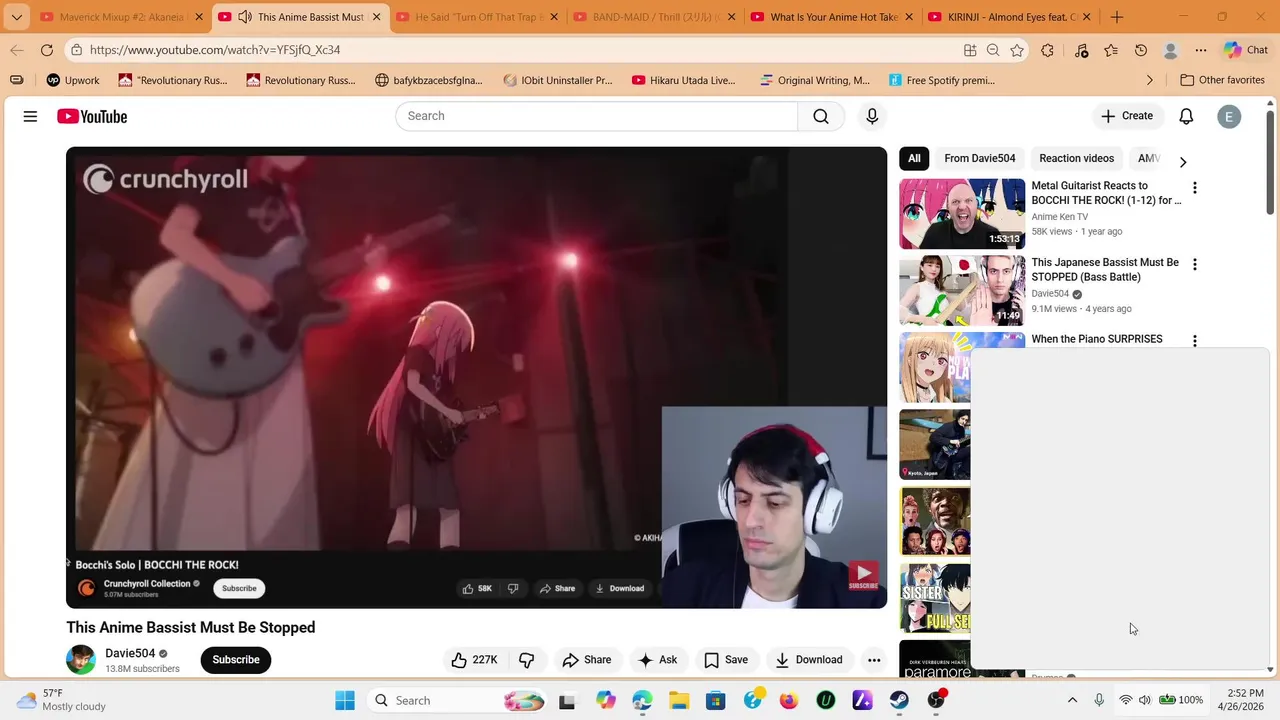
Task: Mute the current tab via speaker icon
Action: point(245,17)
